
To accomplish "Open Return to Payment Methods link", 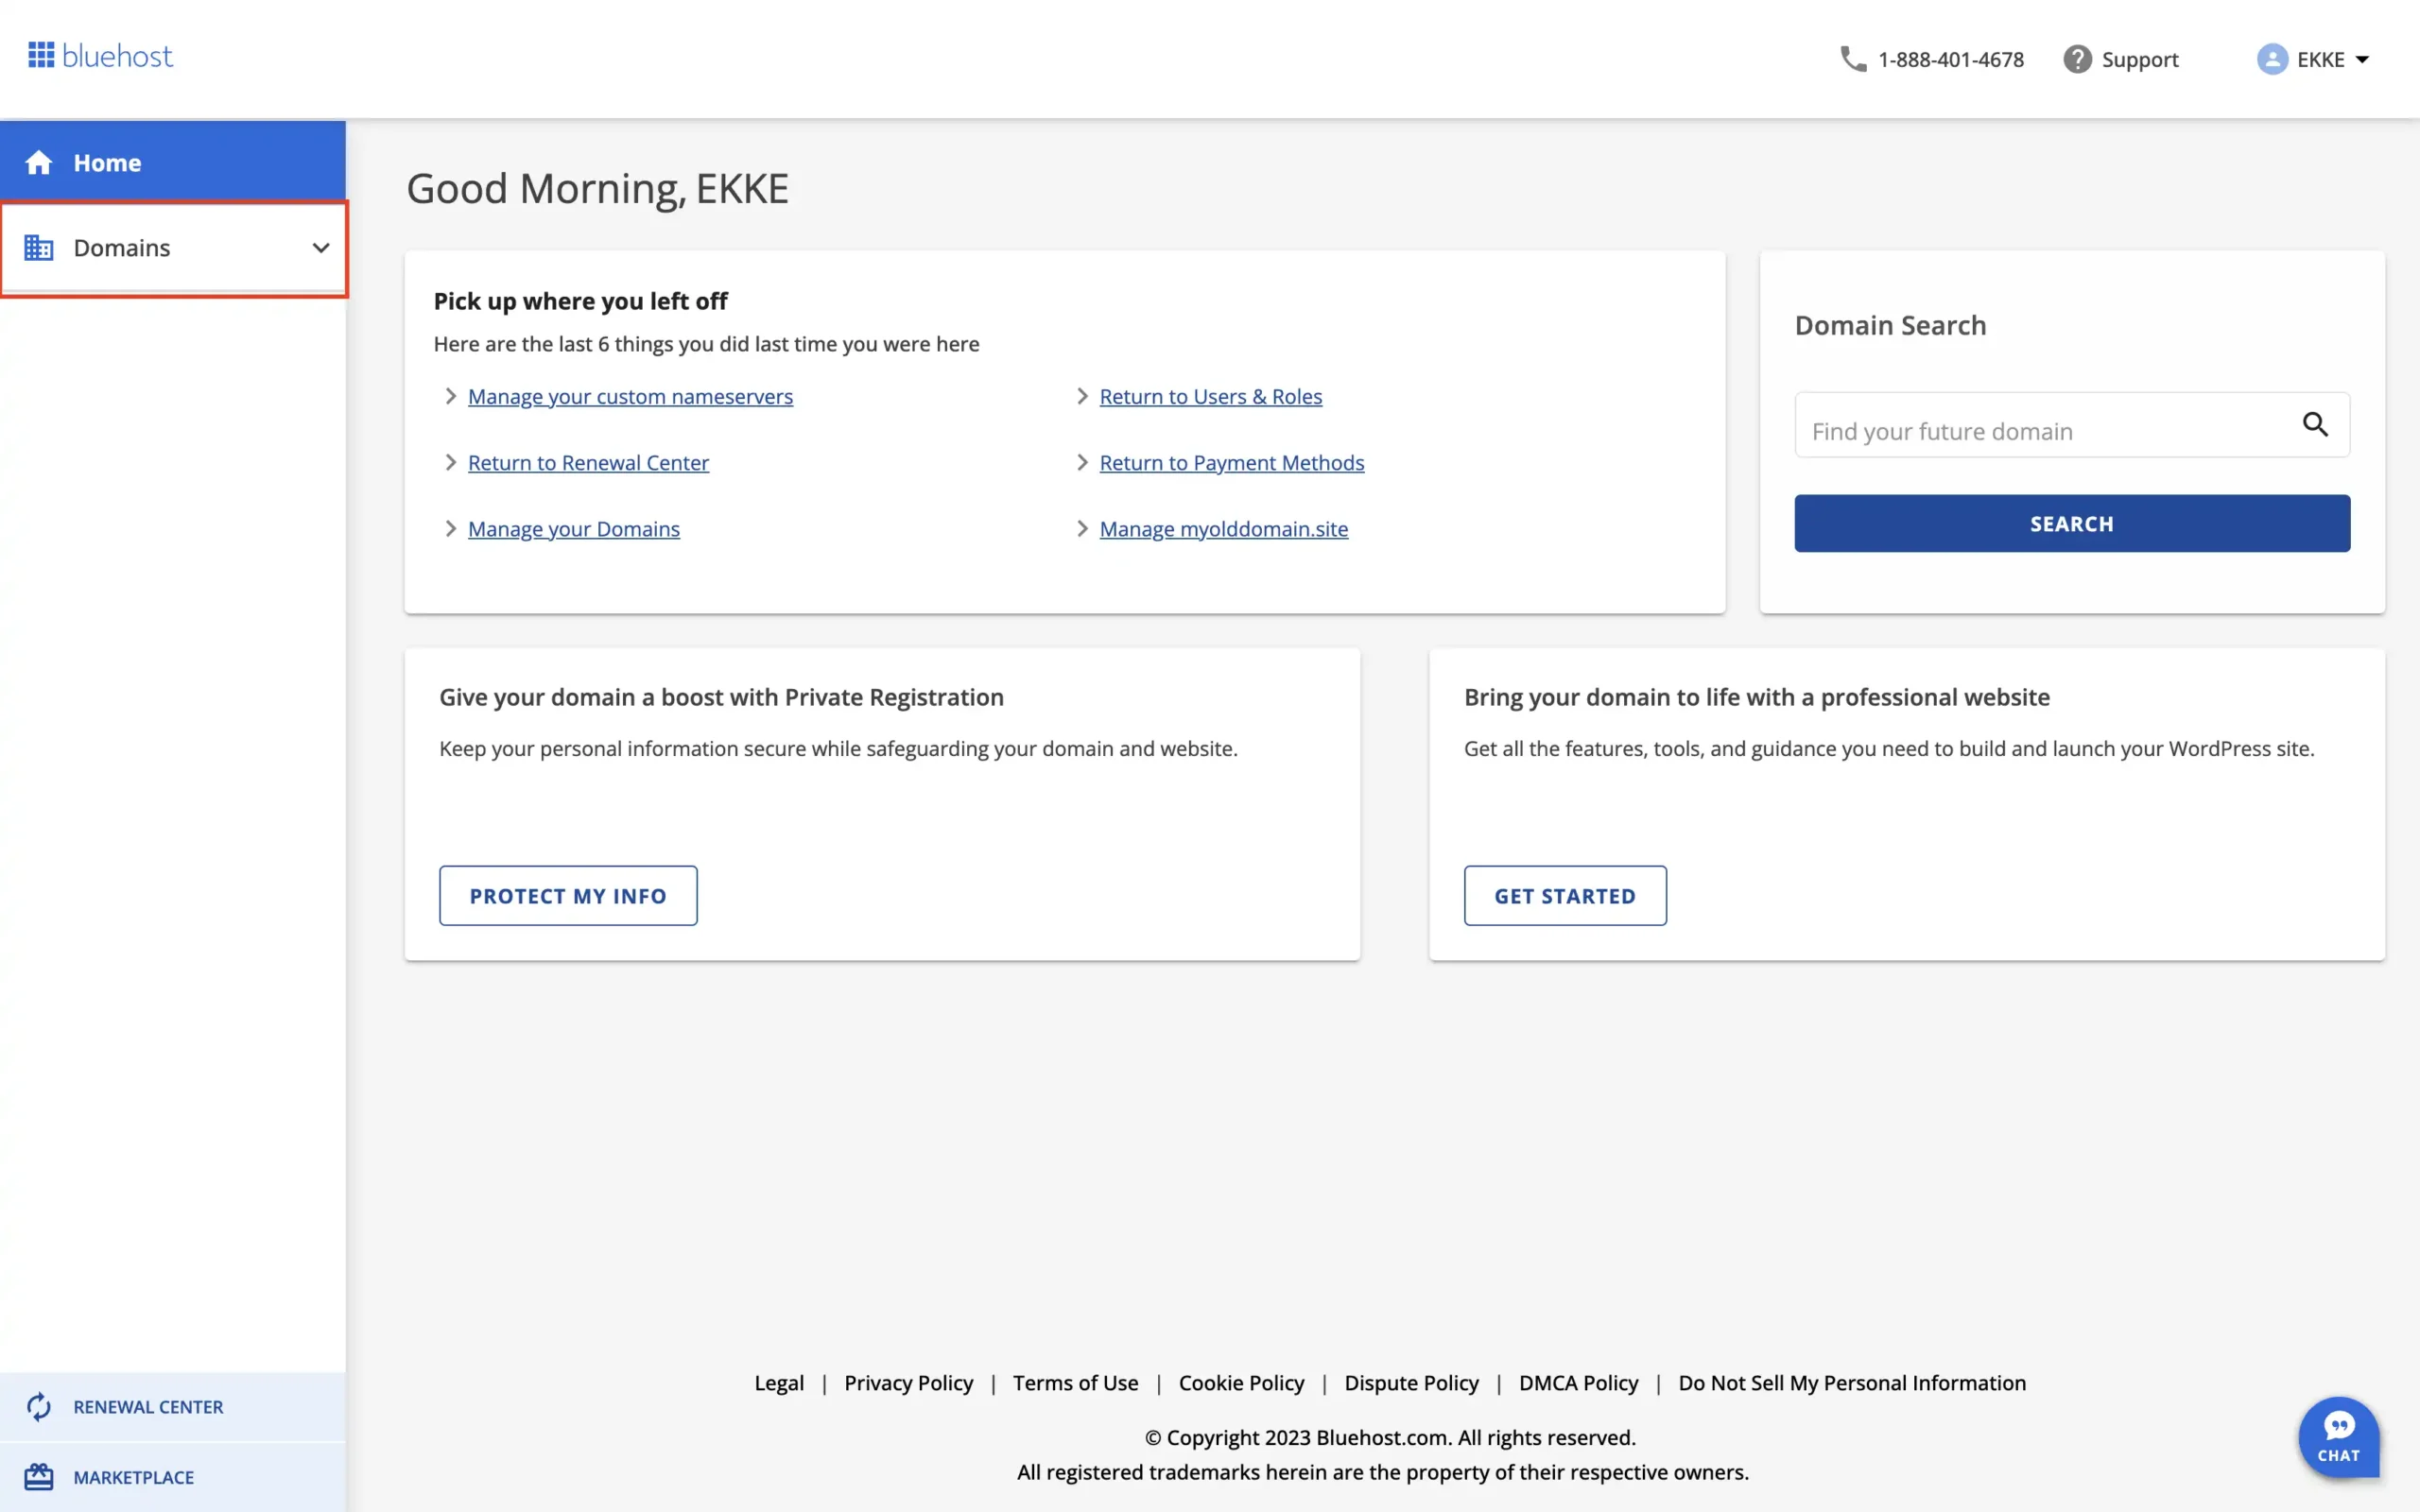I will pyautogui.click(x=1232, y=462).
